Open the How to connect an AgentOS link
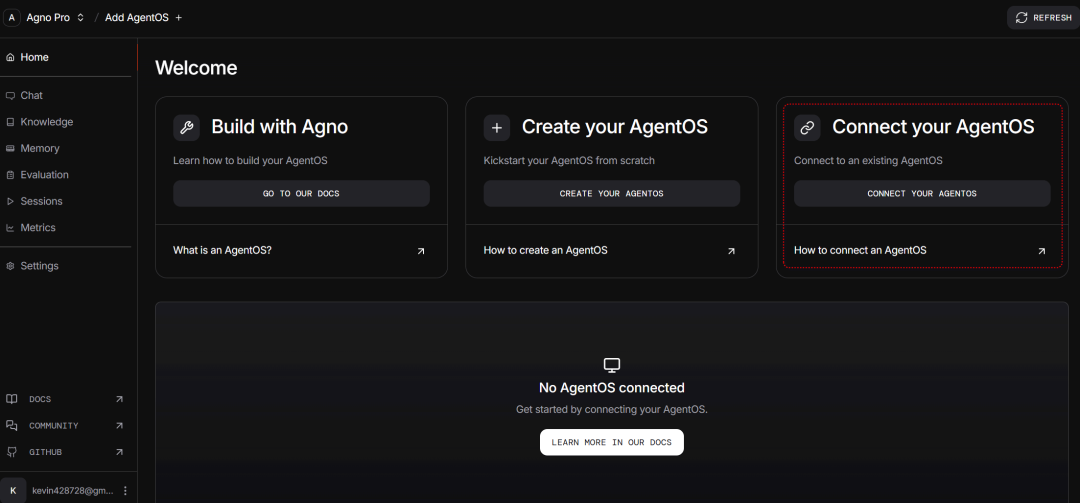The height and width of the screenshot is (503, 1080). point(860,251)
